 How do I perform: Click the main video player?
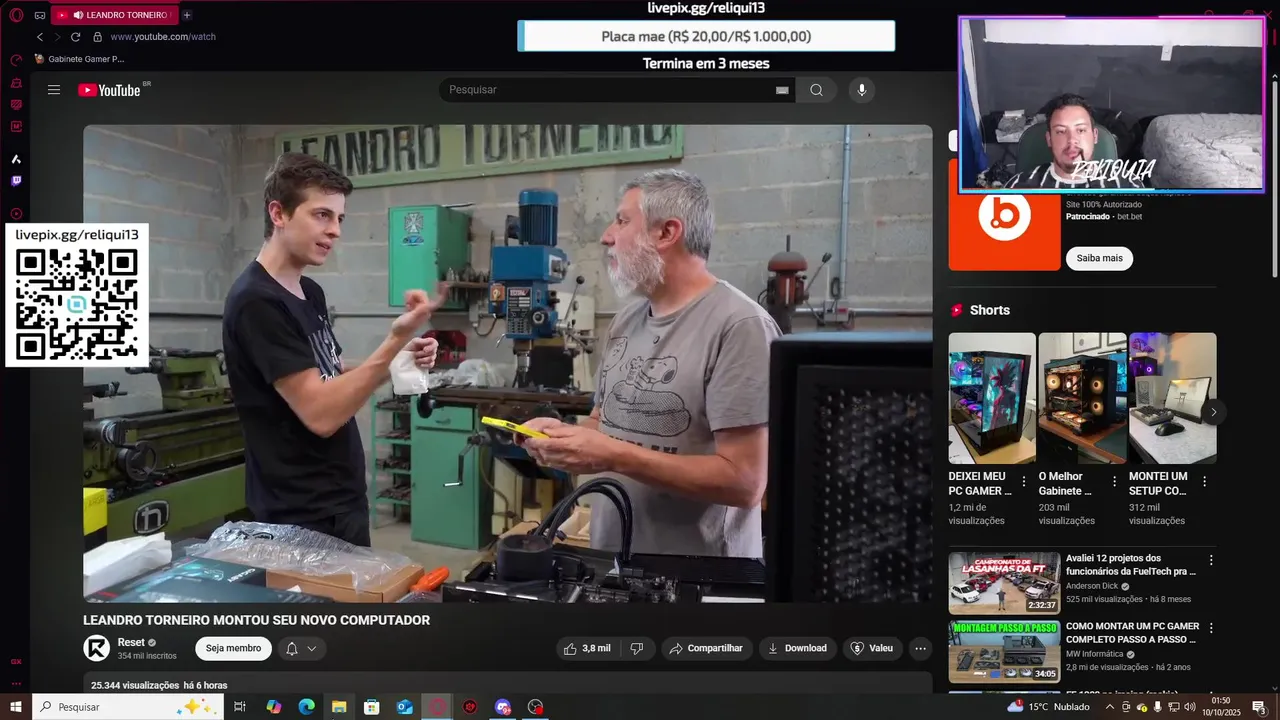507,363
